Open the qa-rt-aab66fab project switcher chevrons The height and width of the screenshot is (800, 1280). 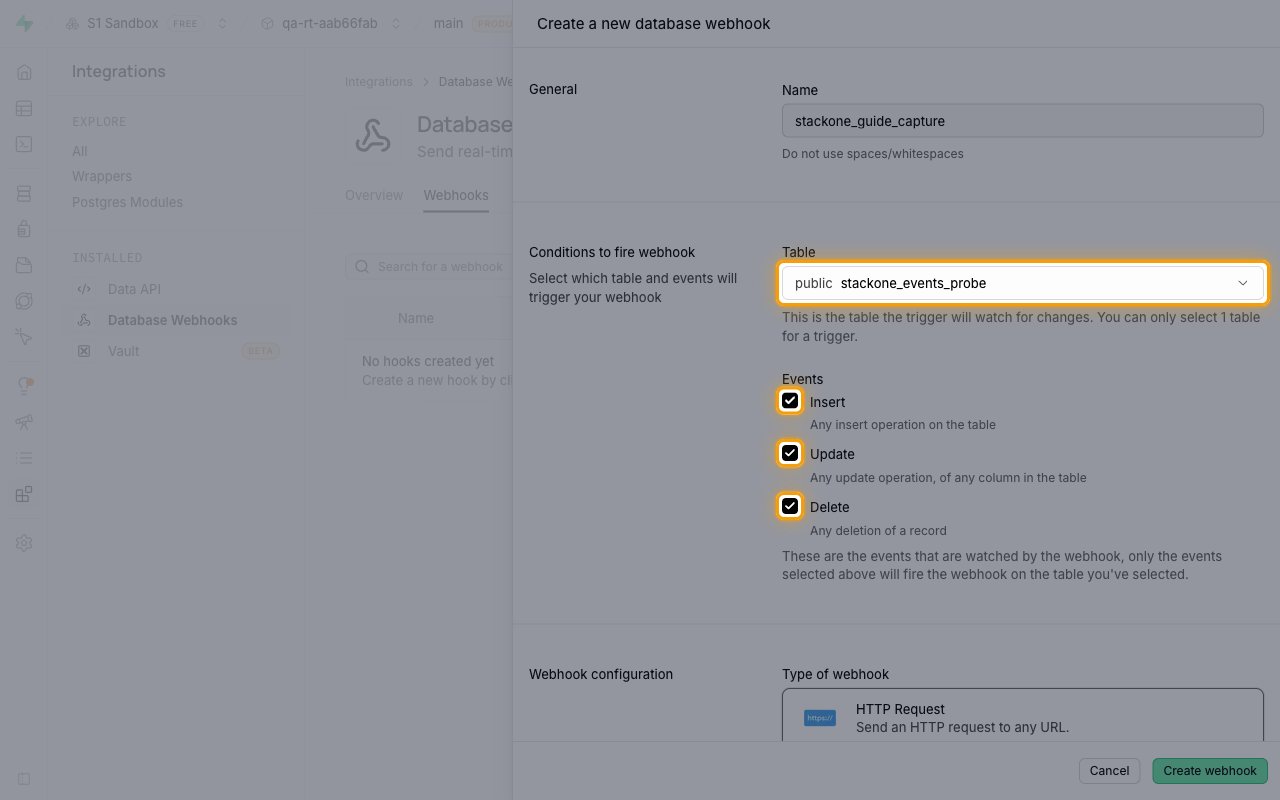[x=396, y=23]
